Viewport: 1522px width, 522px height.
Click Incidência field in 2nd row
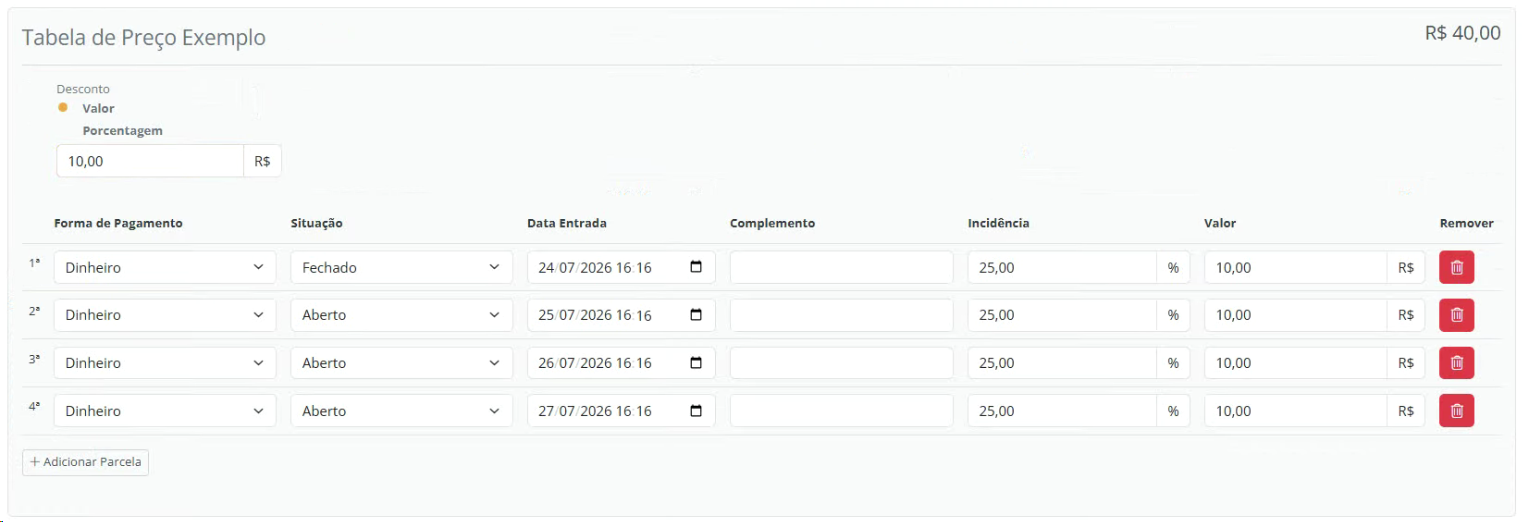[x=1062, y=315]
